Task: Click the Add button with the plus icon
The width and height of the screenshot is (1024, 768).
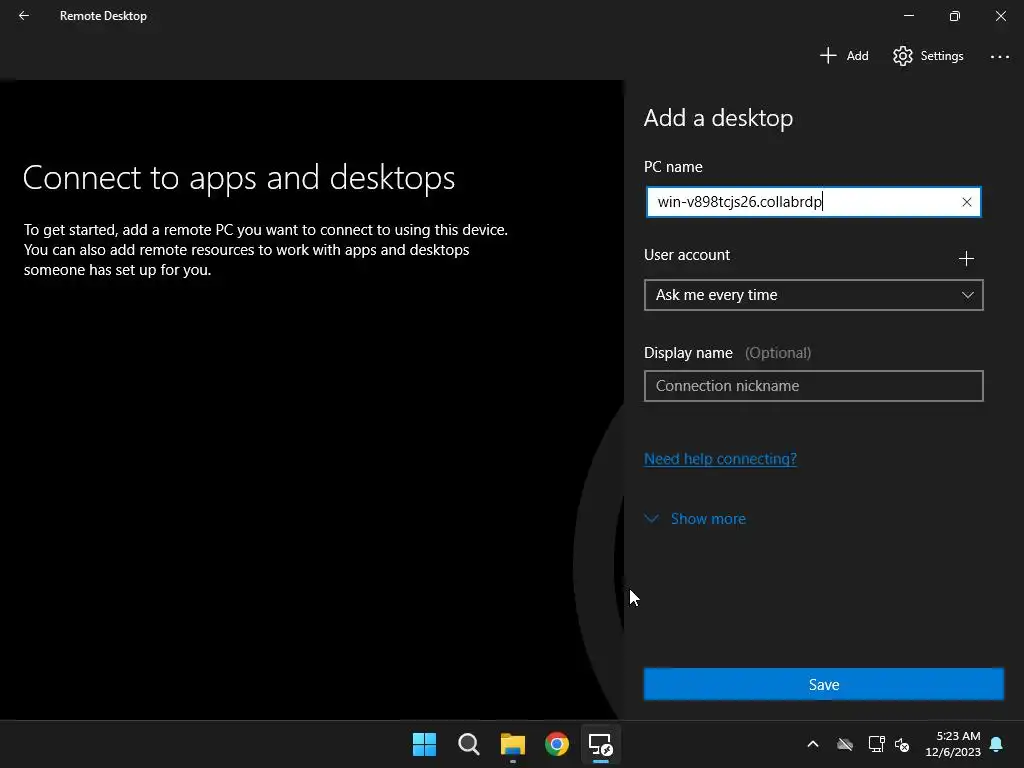Action: click(844, 56)
